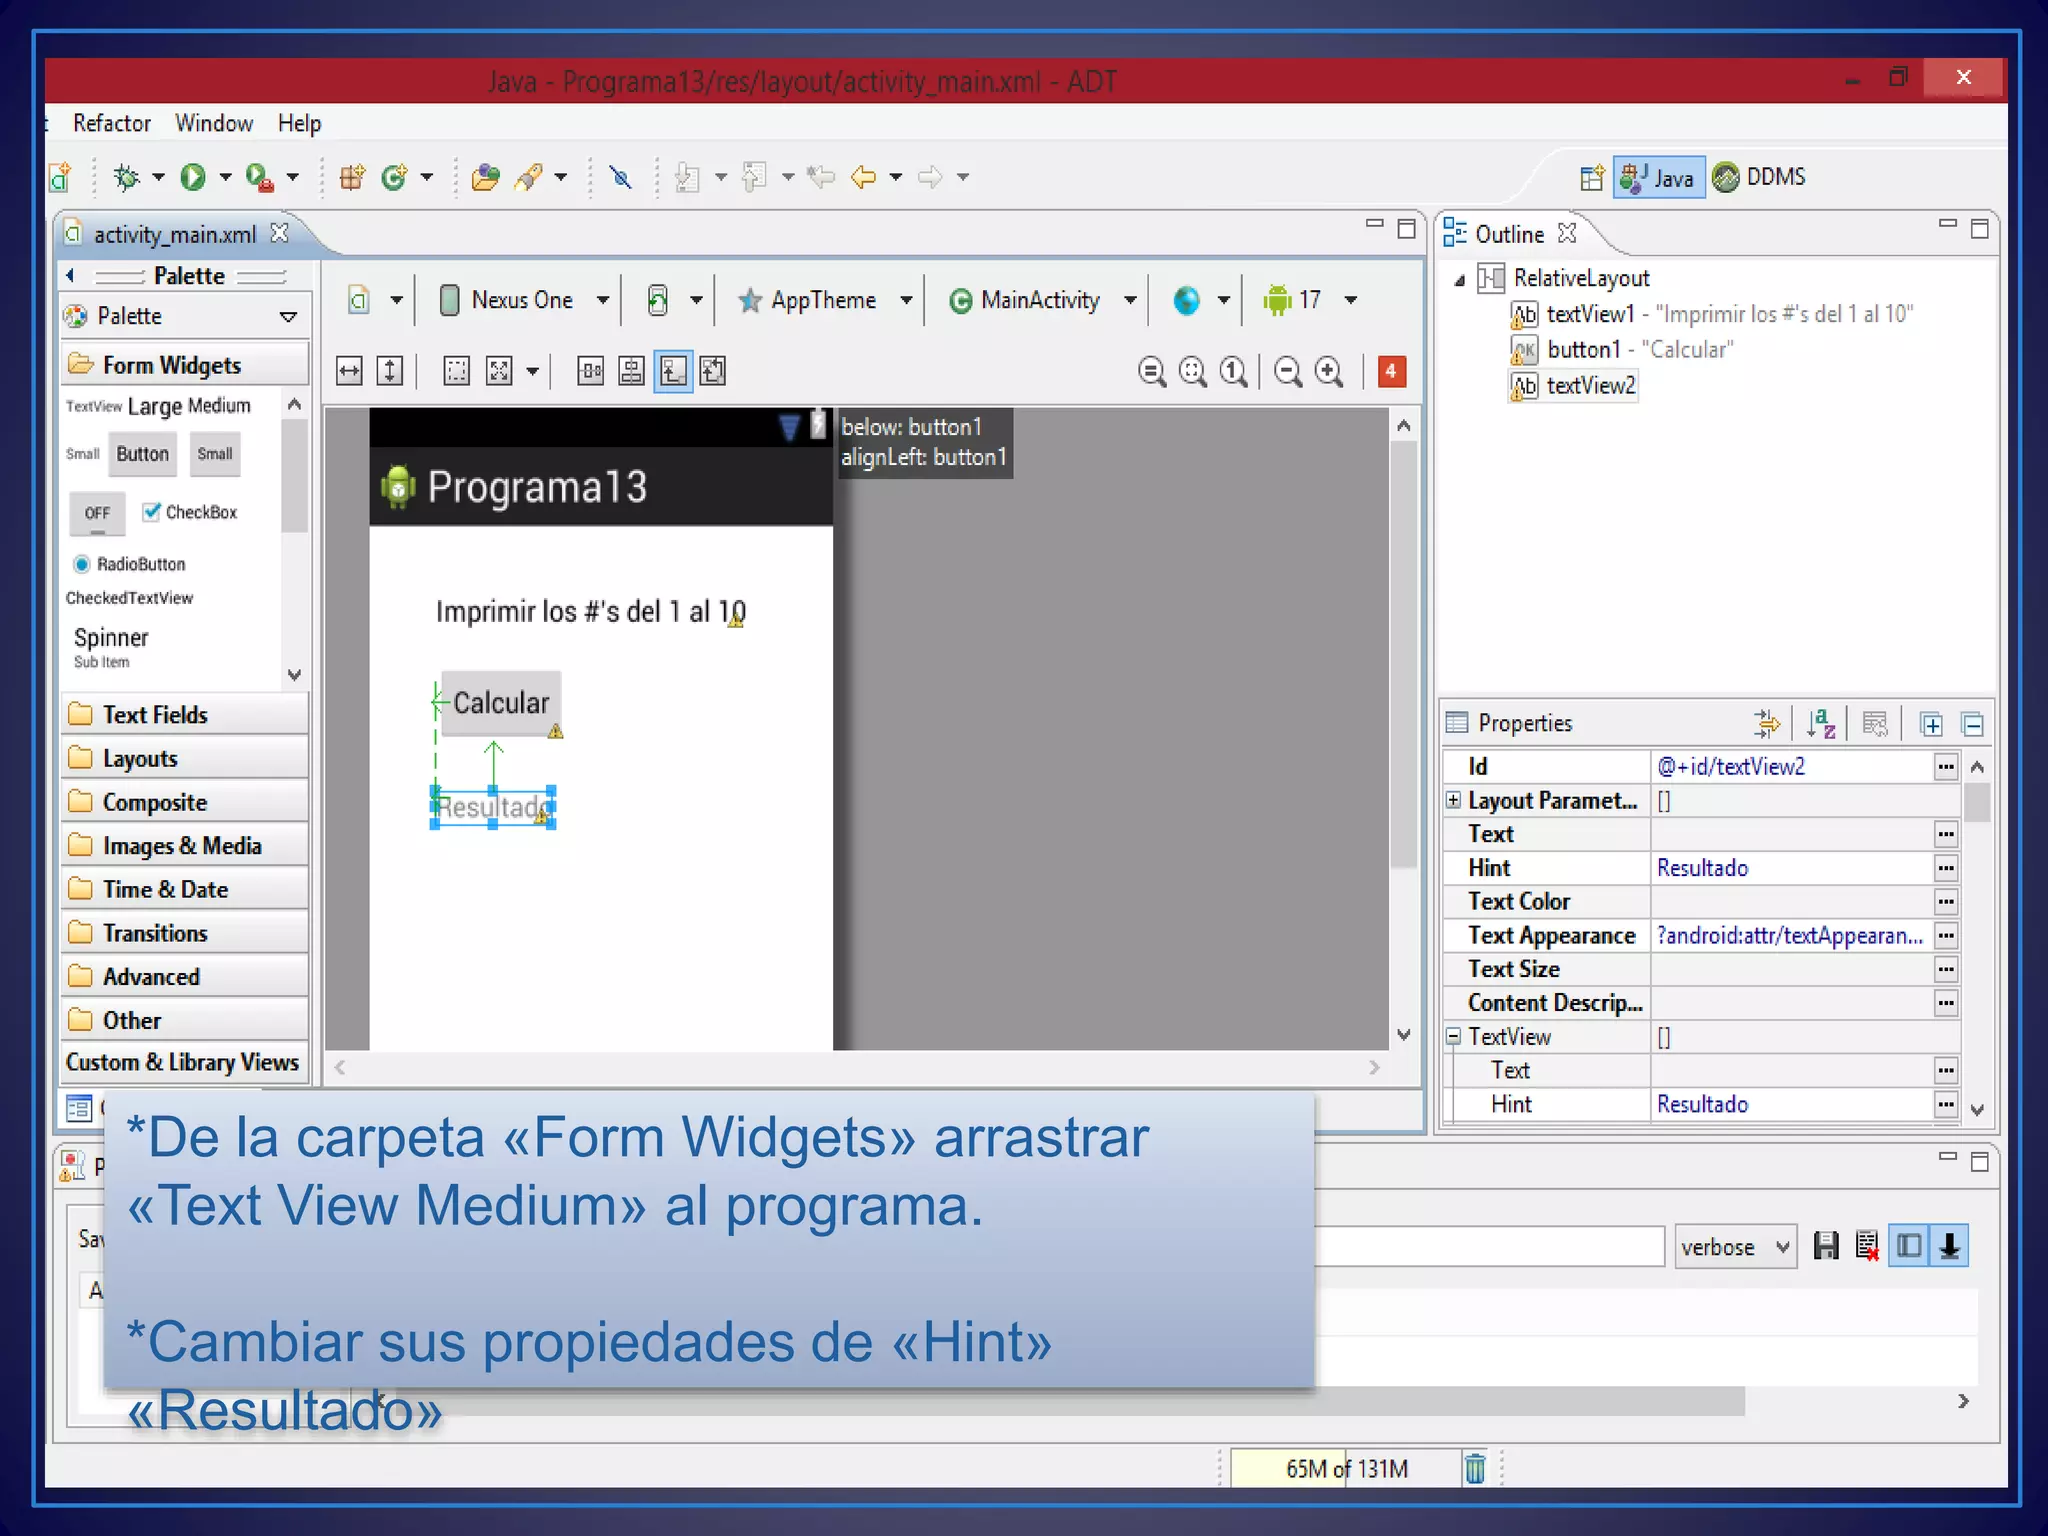Toggle the display LogCat panel icon

1908,1246
